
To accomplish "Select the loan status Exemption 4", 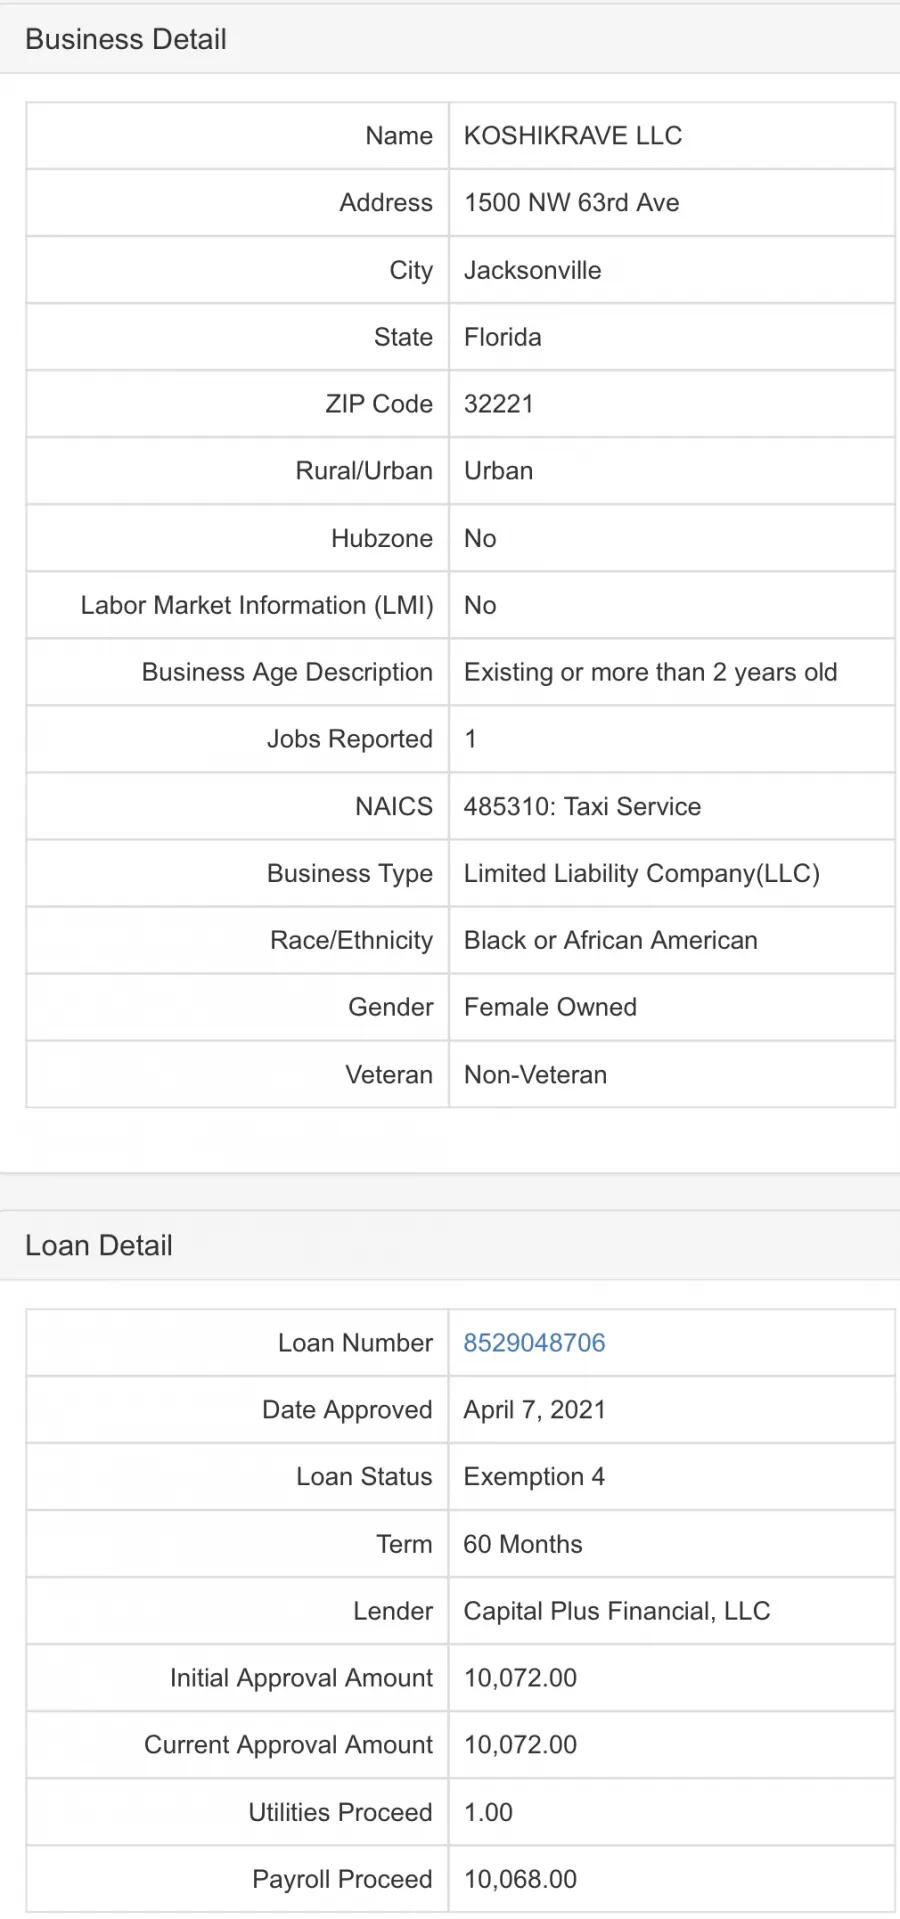I will pos(534,1476).
